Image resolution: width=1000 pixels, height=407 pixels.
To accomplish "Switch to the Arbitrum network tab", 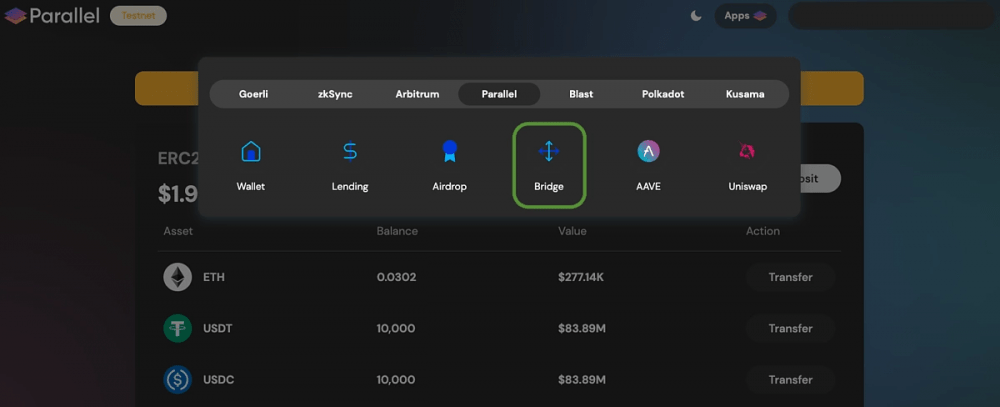I will 417,94.
